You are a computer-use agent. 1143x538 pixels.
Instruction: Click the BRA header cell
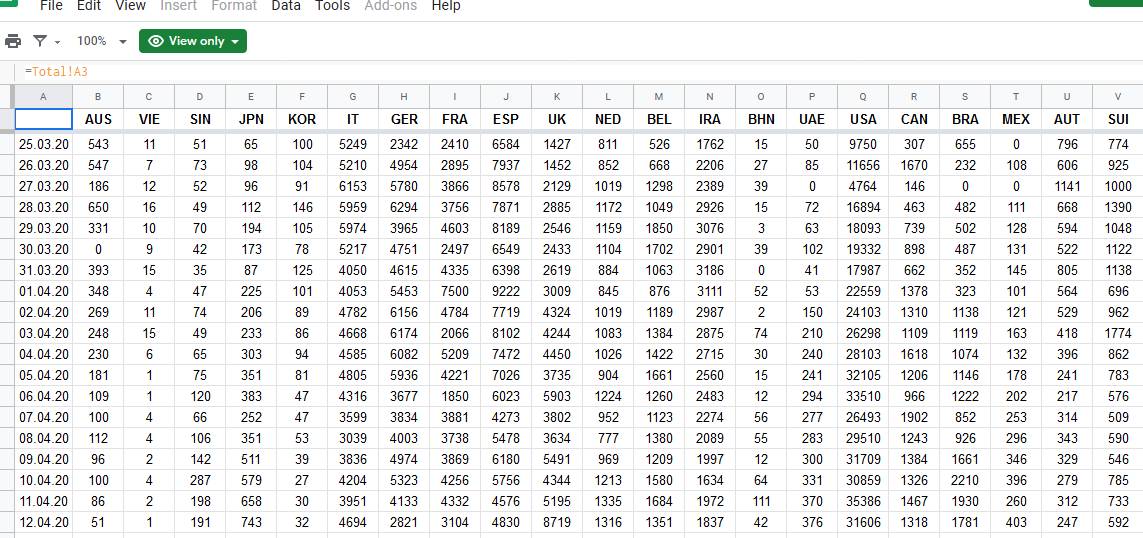click(965, 120)
